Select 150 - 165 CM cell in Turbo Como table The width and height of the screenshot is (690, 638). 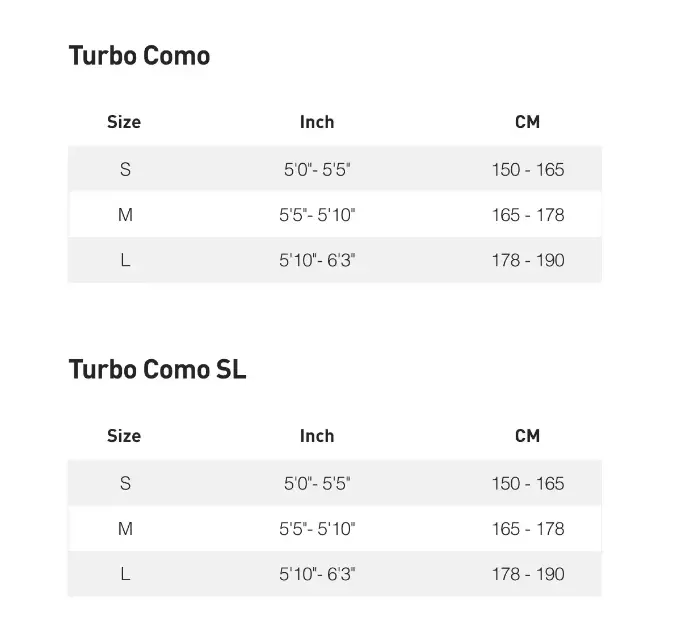(528, 169)
